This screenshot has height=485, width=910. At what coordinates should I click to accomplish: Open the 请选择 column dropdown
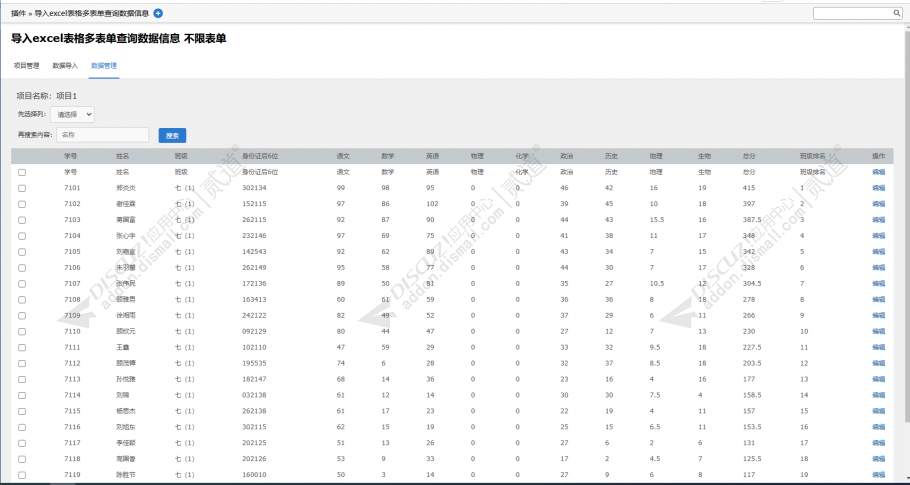click(x=73, y=114)
